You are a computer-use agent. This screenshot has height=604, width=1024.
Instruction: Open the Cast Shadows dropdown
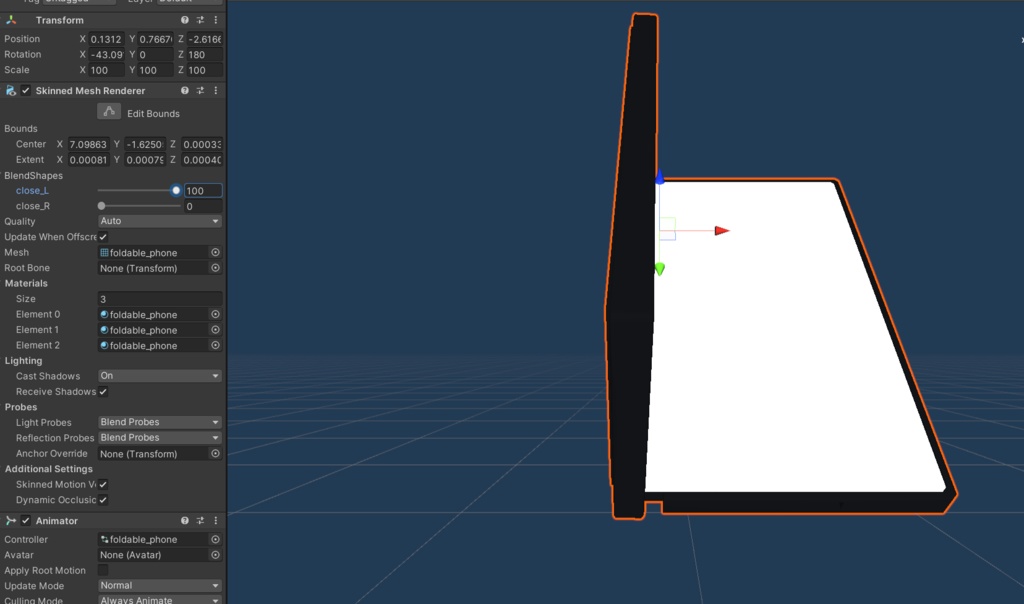158,375
